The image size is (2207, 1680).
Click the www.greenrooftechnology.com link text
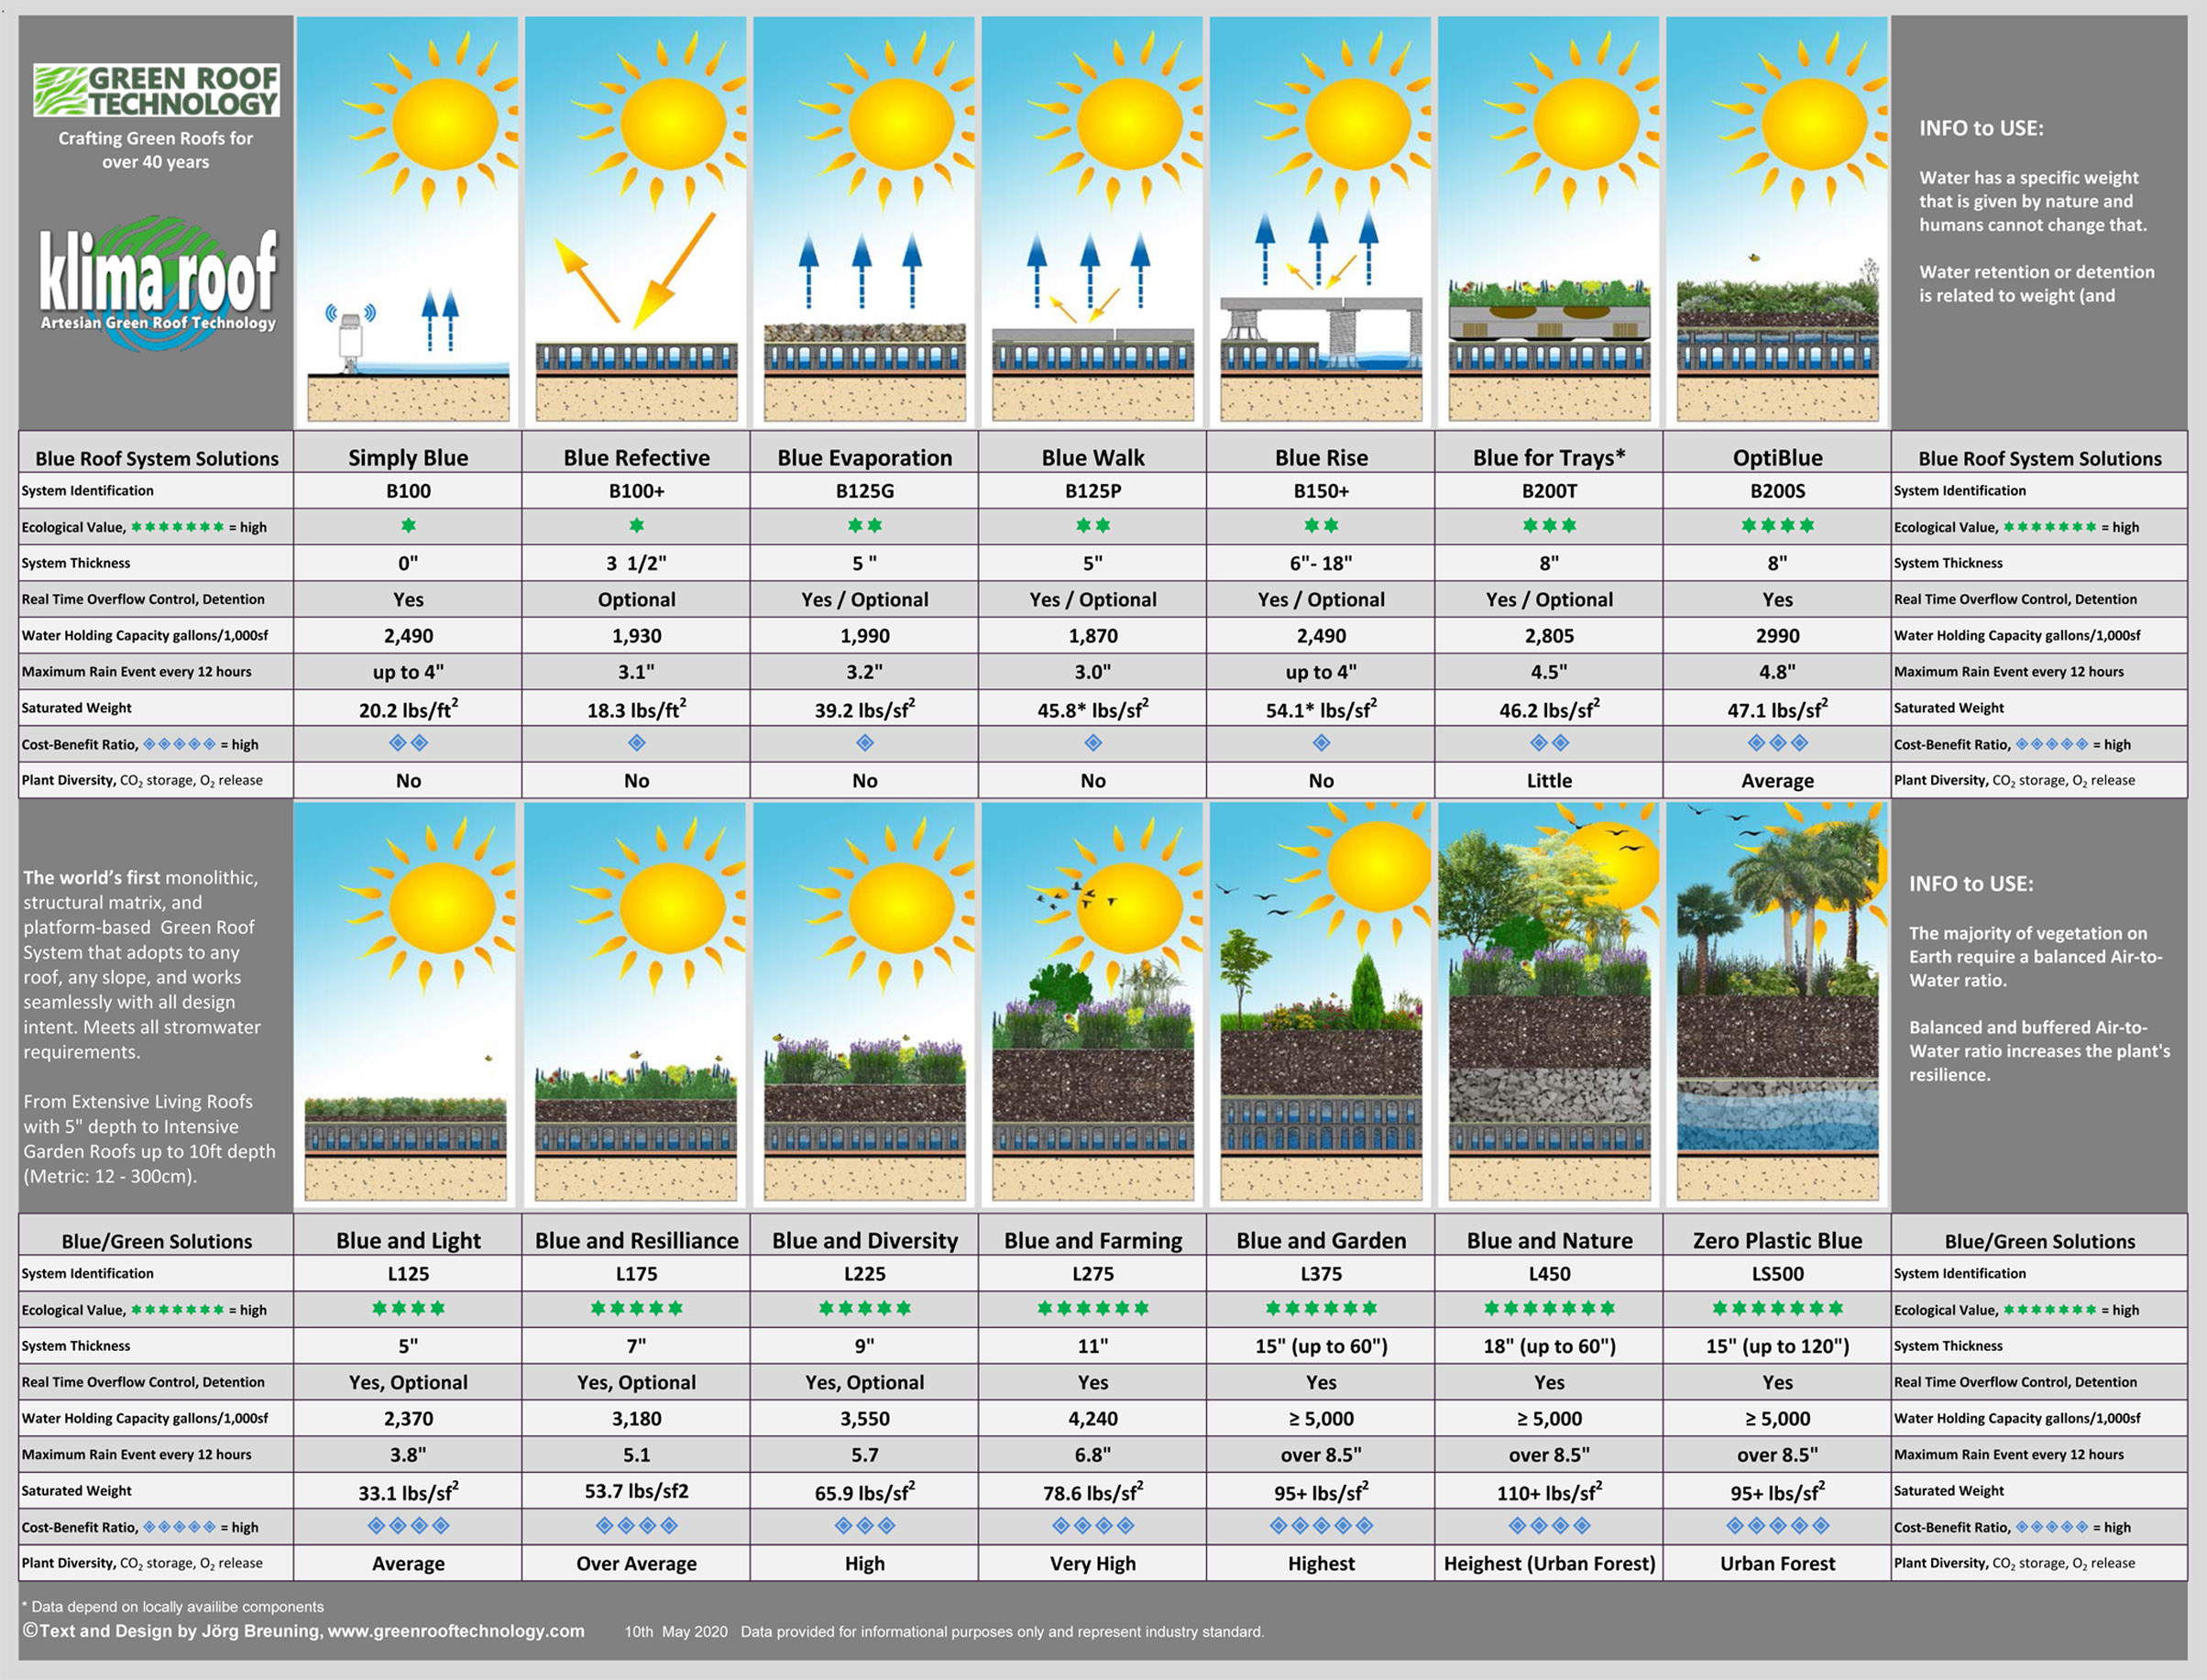456,1631
